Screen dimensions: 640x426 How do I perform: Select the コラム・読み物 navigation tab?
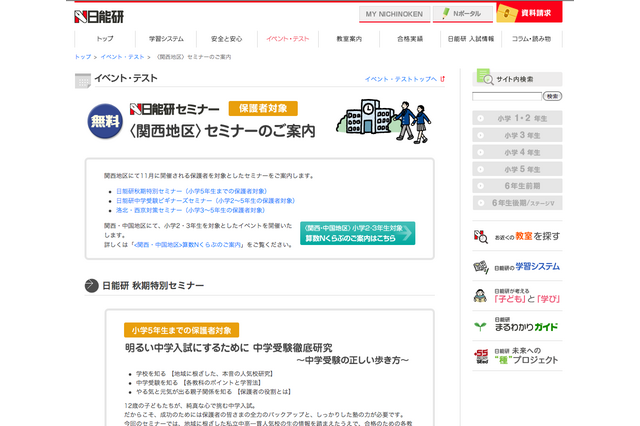pyautogui.click(x=531, y=39)
